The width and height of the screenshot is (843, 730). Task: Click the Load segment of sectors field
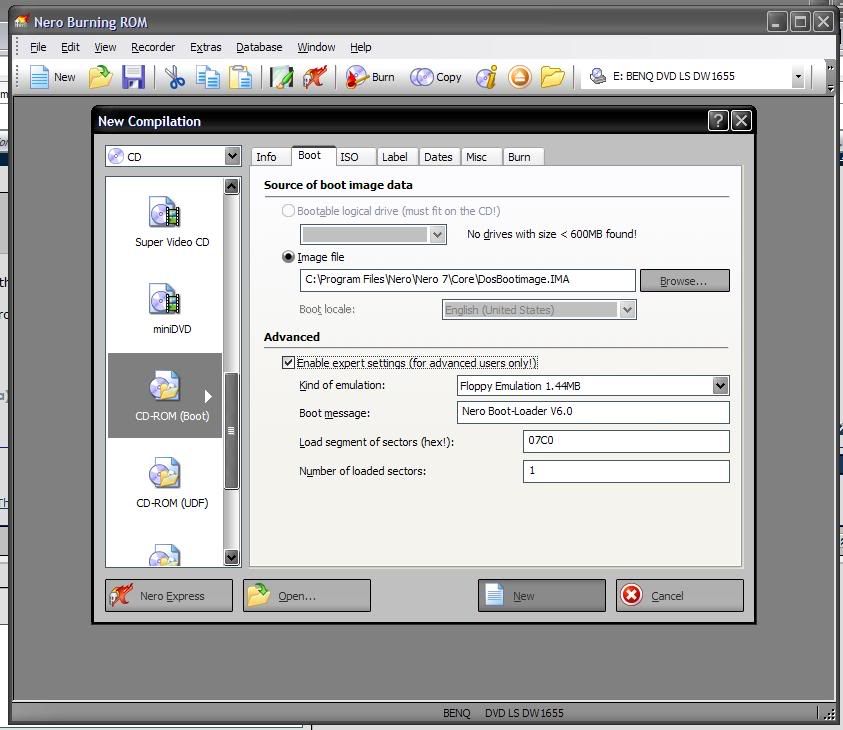tap(626, 441)
